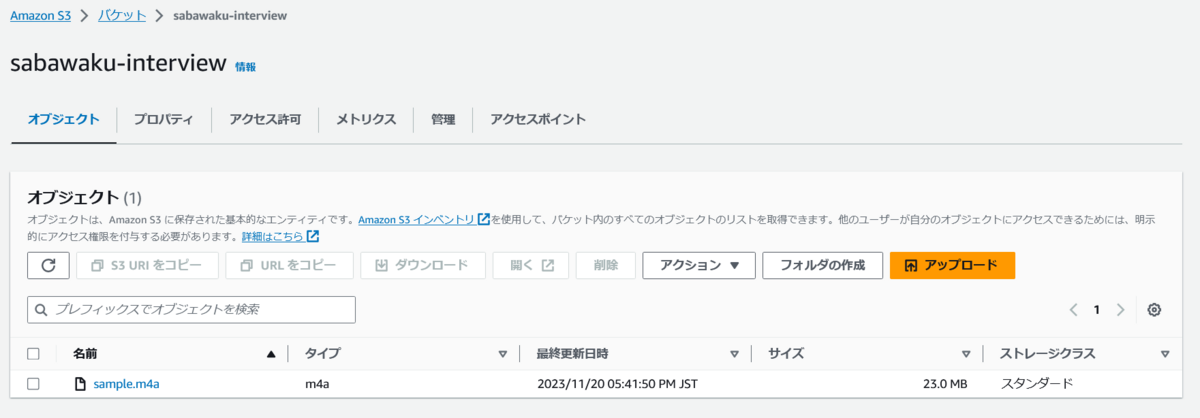Go to next page arrow

click(x=1121, y=310)
